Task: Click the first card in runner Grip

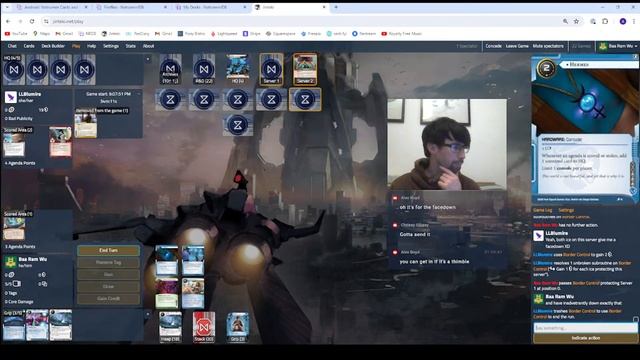Action: (x=14, y=325)
